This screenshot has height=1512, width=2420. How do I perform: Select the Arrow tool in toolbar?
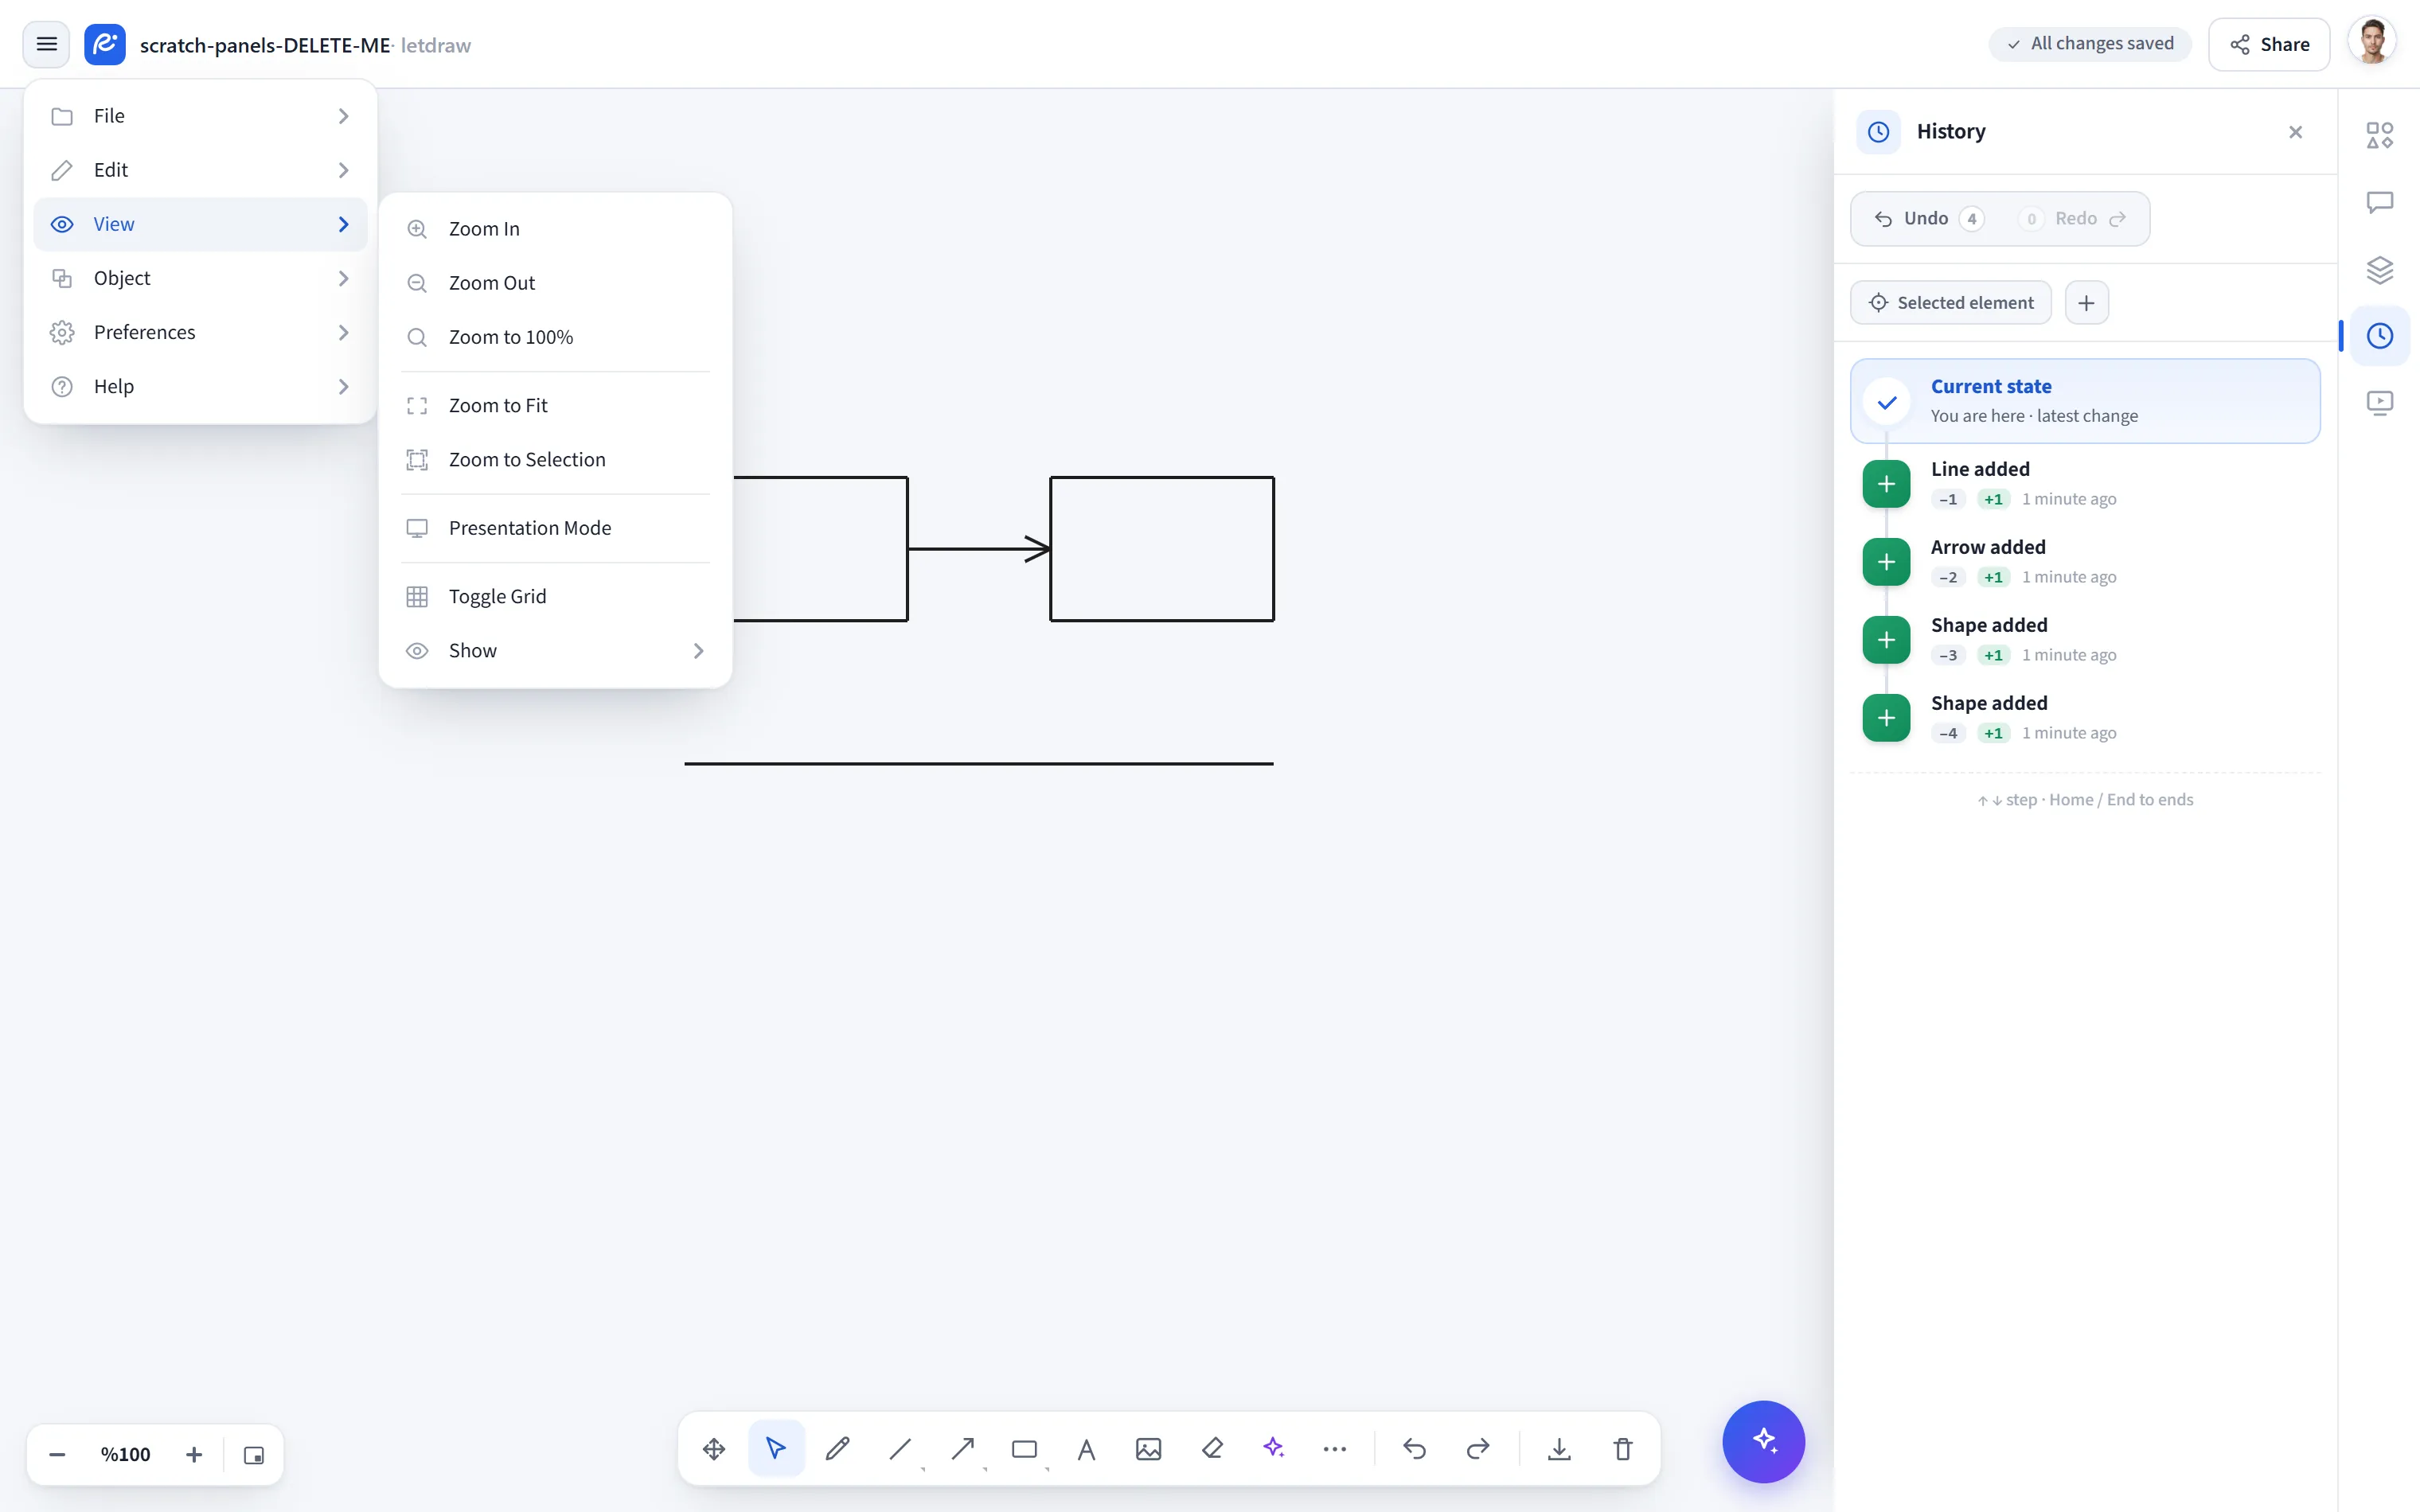coord(962,1448)
